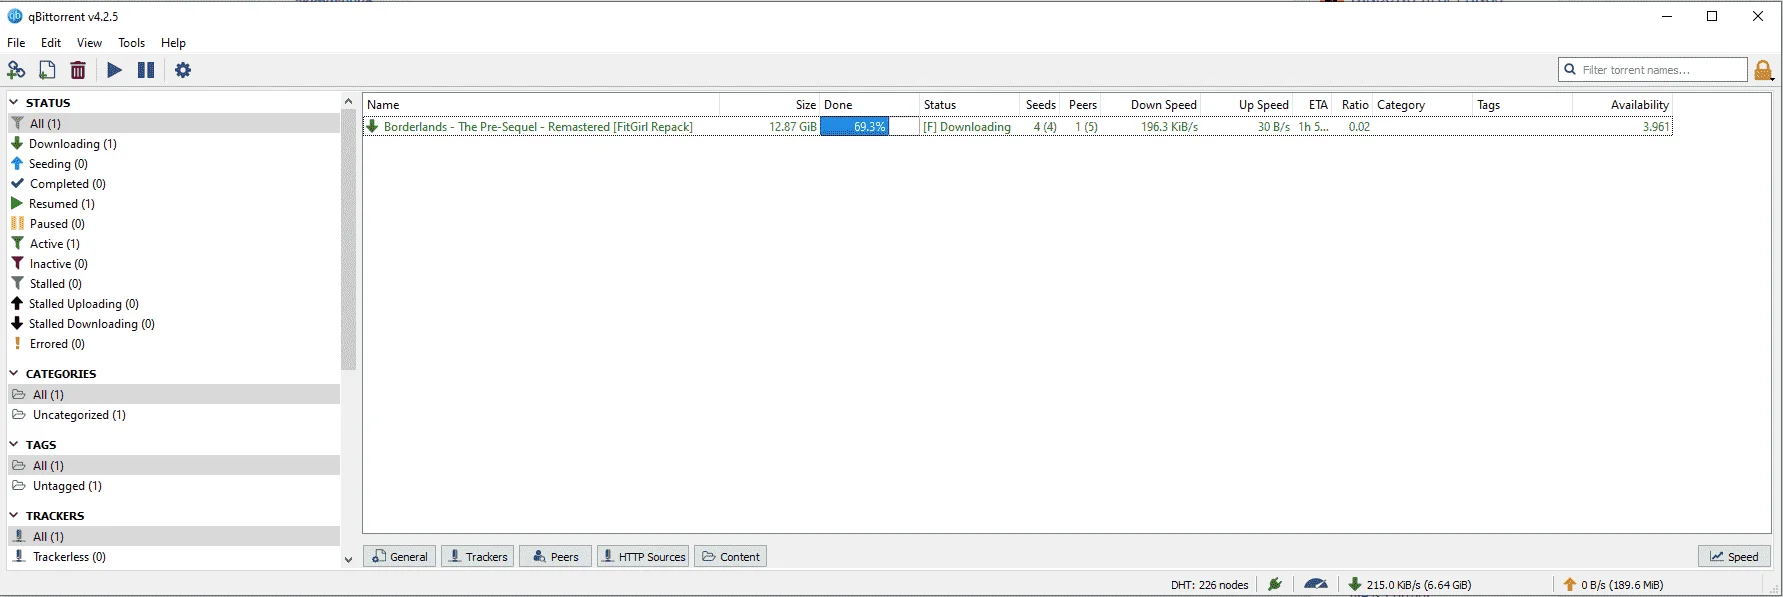Select Uncategorized (1) category

(x=79, y=415)
